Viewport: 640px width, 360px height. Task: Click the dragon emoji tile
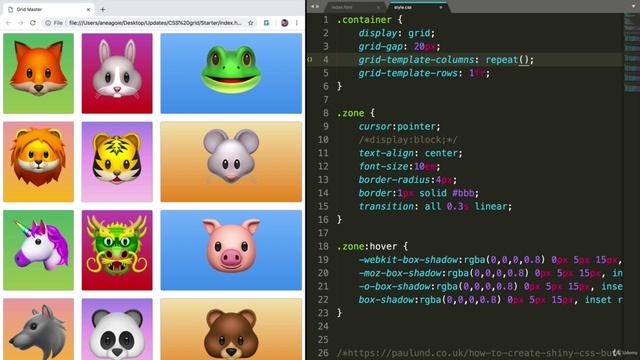point(117,250)
